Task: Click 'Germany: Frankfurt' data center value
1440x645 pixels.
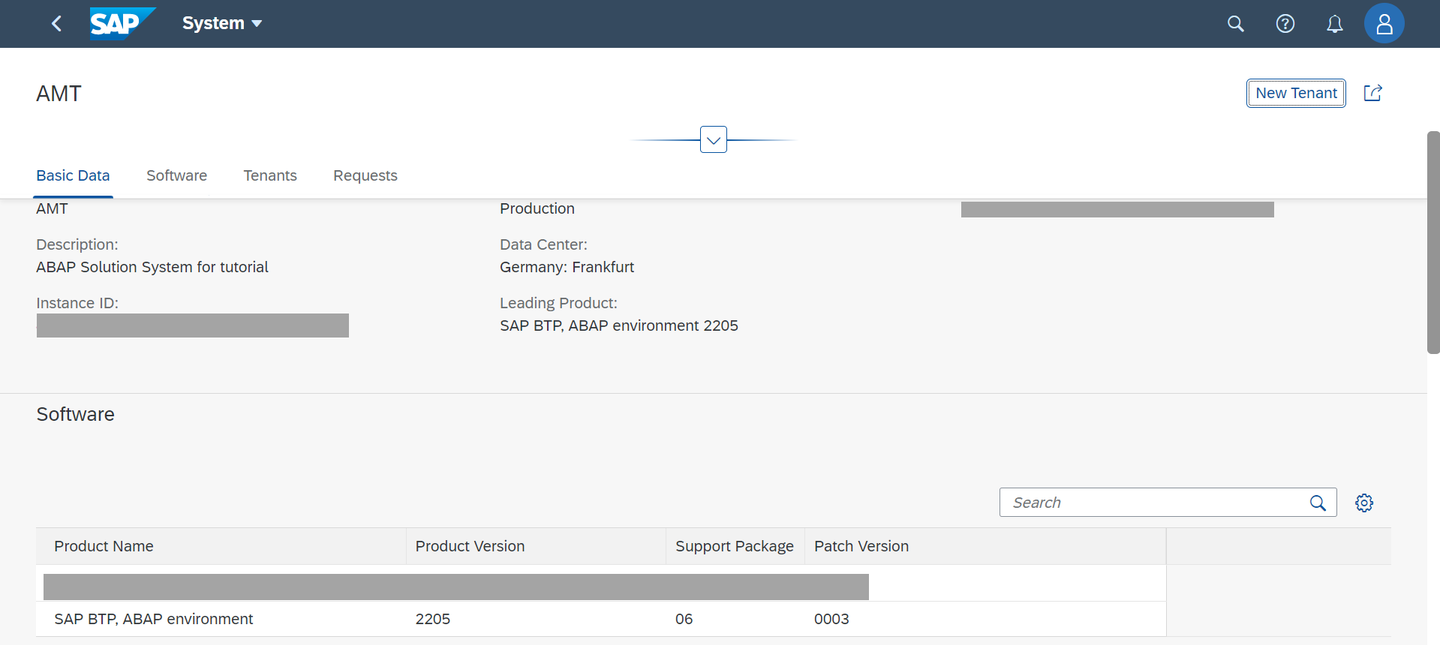Action: pos(567,267)
